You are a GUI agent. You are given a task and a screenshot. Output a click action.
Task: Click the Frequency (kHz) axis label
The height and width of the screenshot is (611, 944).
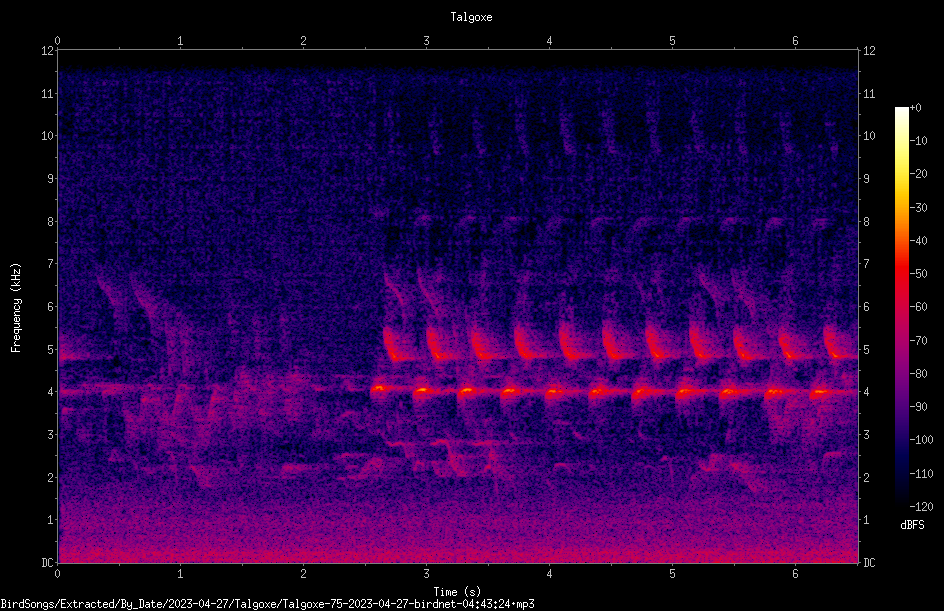(x=16, y=308)
